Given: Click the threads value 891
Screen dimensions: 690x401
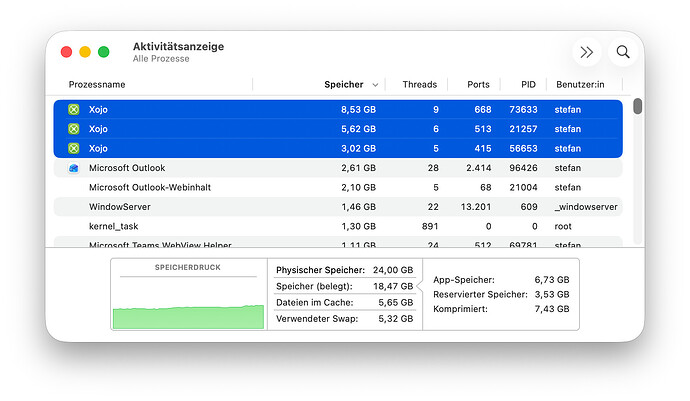Looking at the screenshot, I should pos(430,226).
